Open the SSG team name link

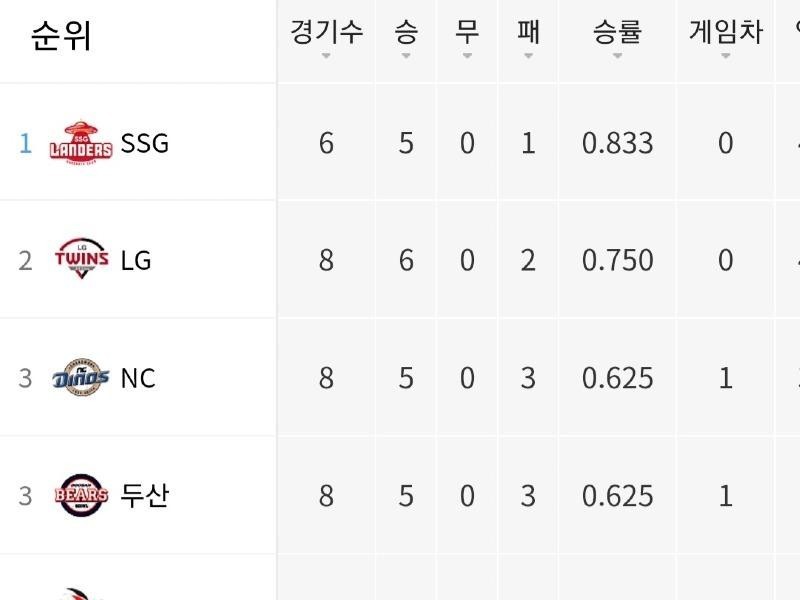click(x=145, y=143)
